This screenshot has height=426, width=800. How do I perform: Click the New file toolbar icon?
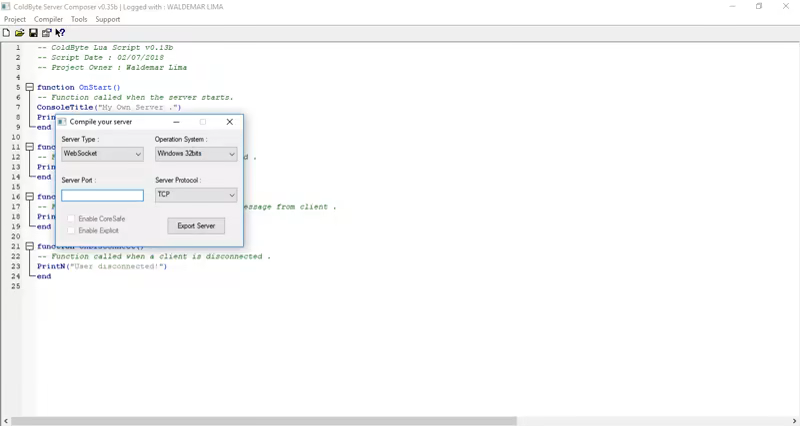(6, 33)
